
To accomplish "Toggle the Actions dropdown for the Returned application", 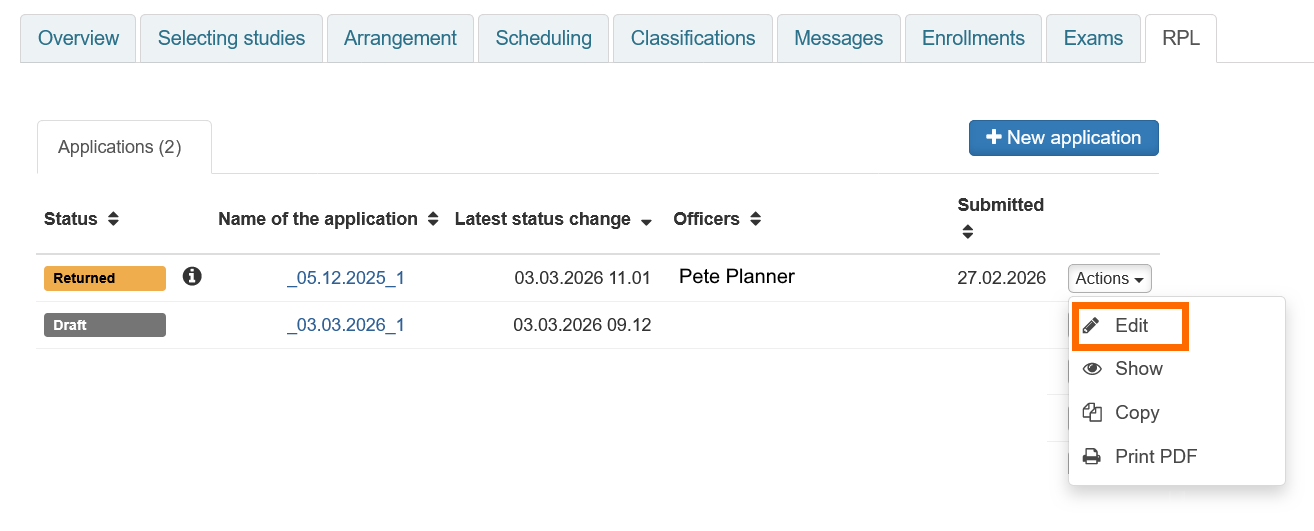I will pos(1109,279).
